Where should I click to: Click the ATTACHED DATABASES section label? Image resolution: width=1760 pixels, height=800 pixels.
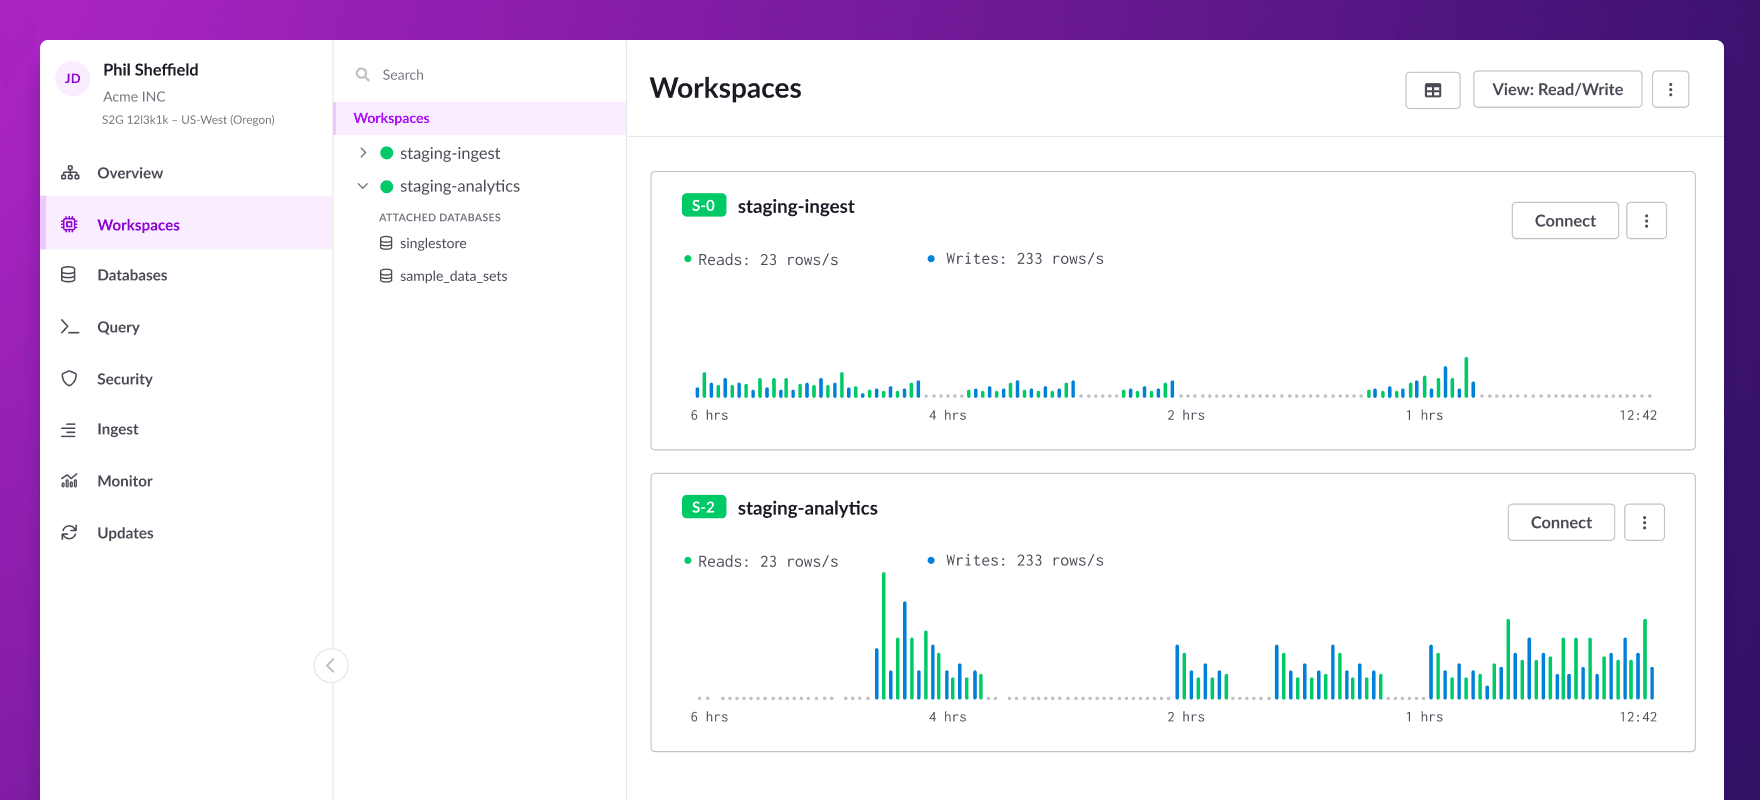pos(440,217)
